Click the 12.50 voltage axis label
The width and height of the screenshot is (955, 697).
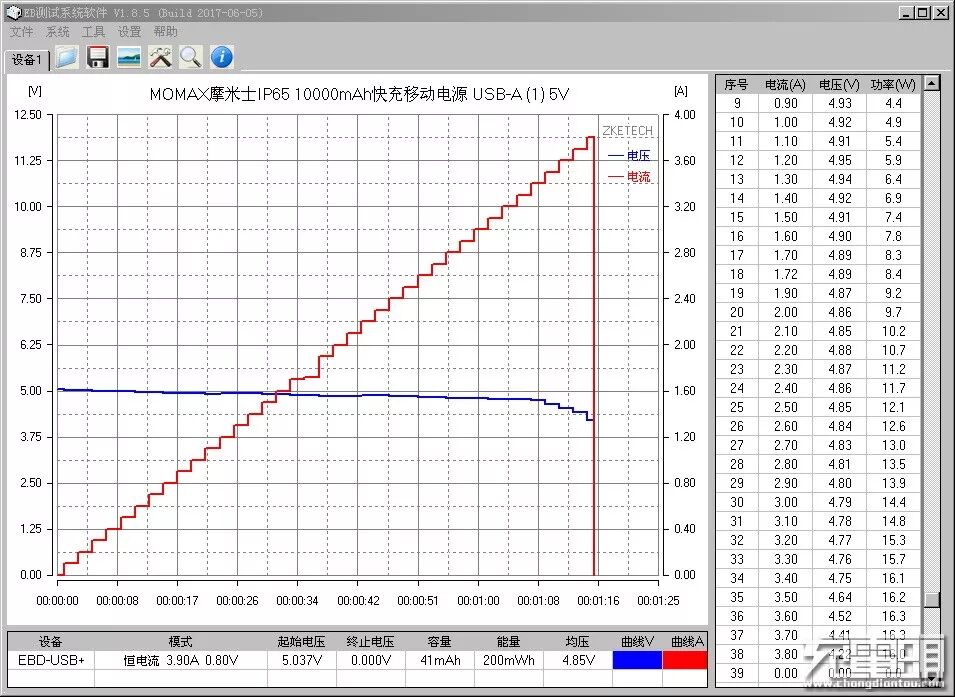point(29,115)
